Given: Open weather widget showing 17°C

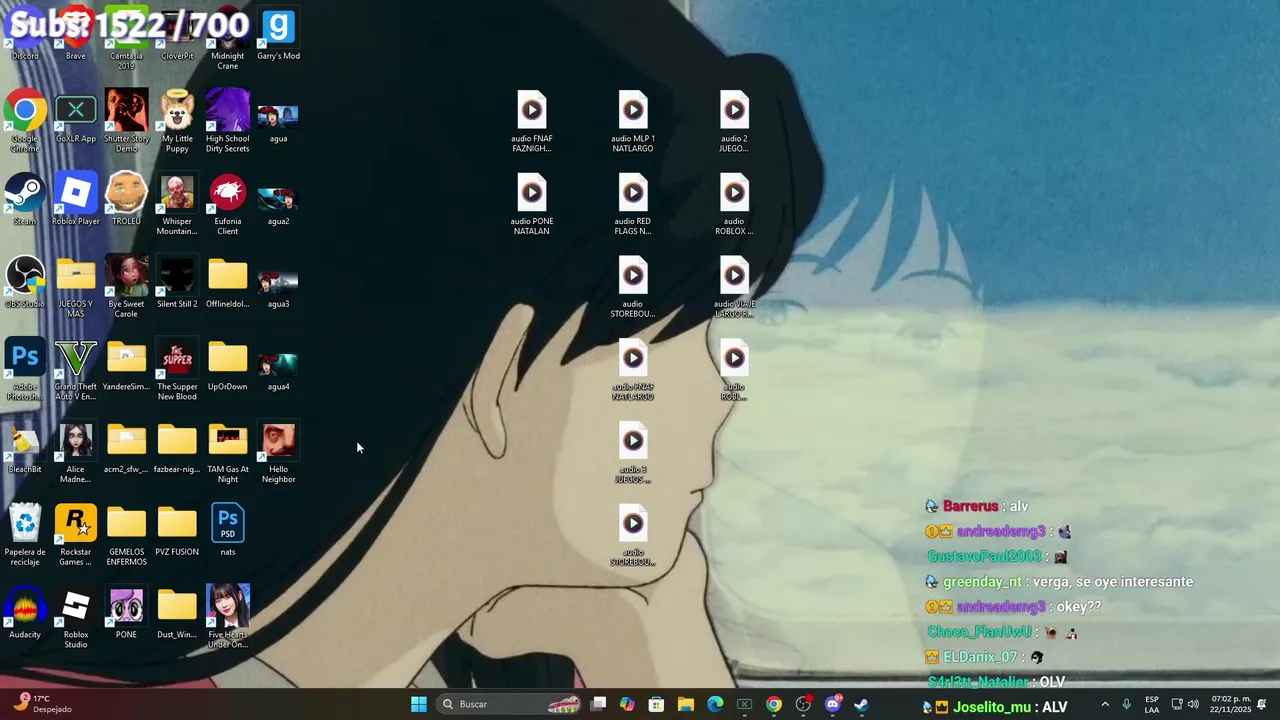Looking at the screenshot, I should pos(42,704).
